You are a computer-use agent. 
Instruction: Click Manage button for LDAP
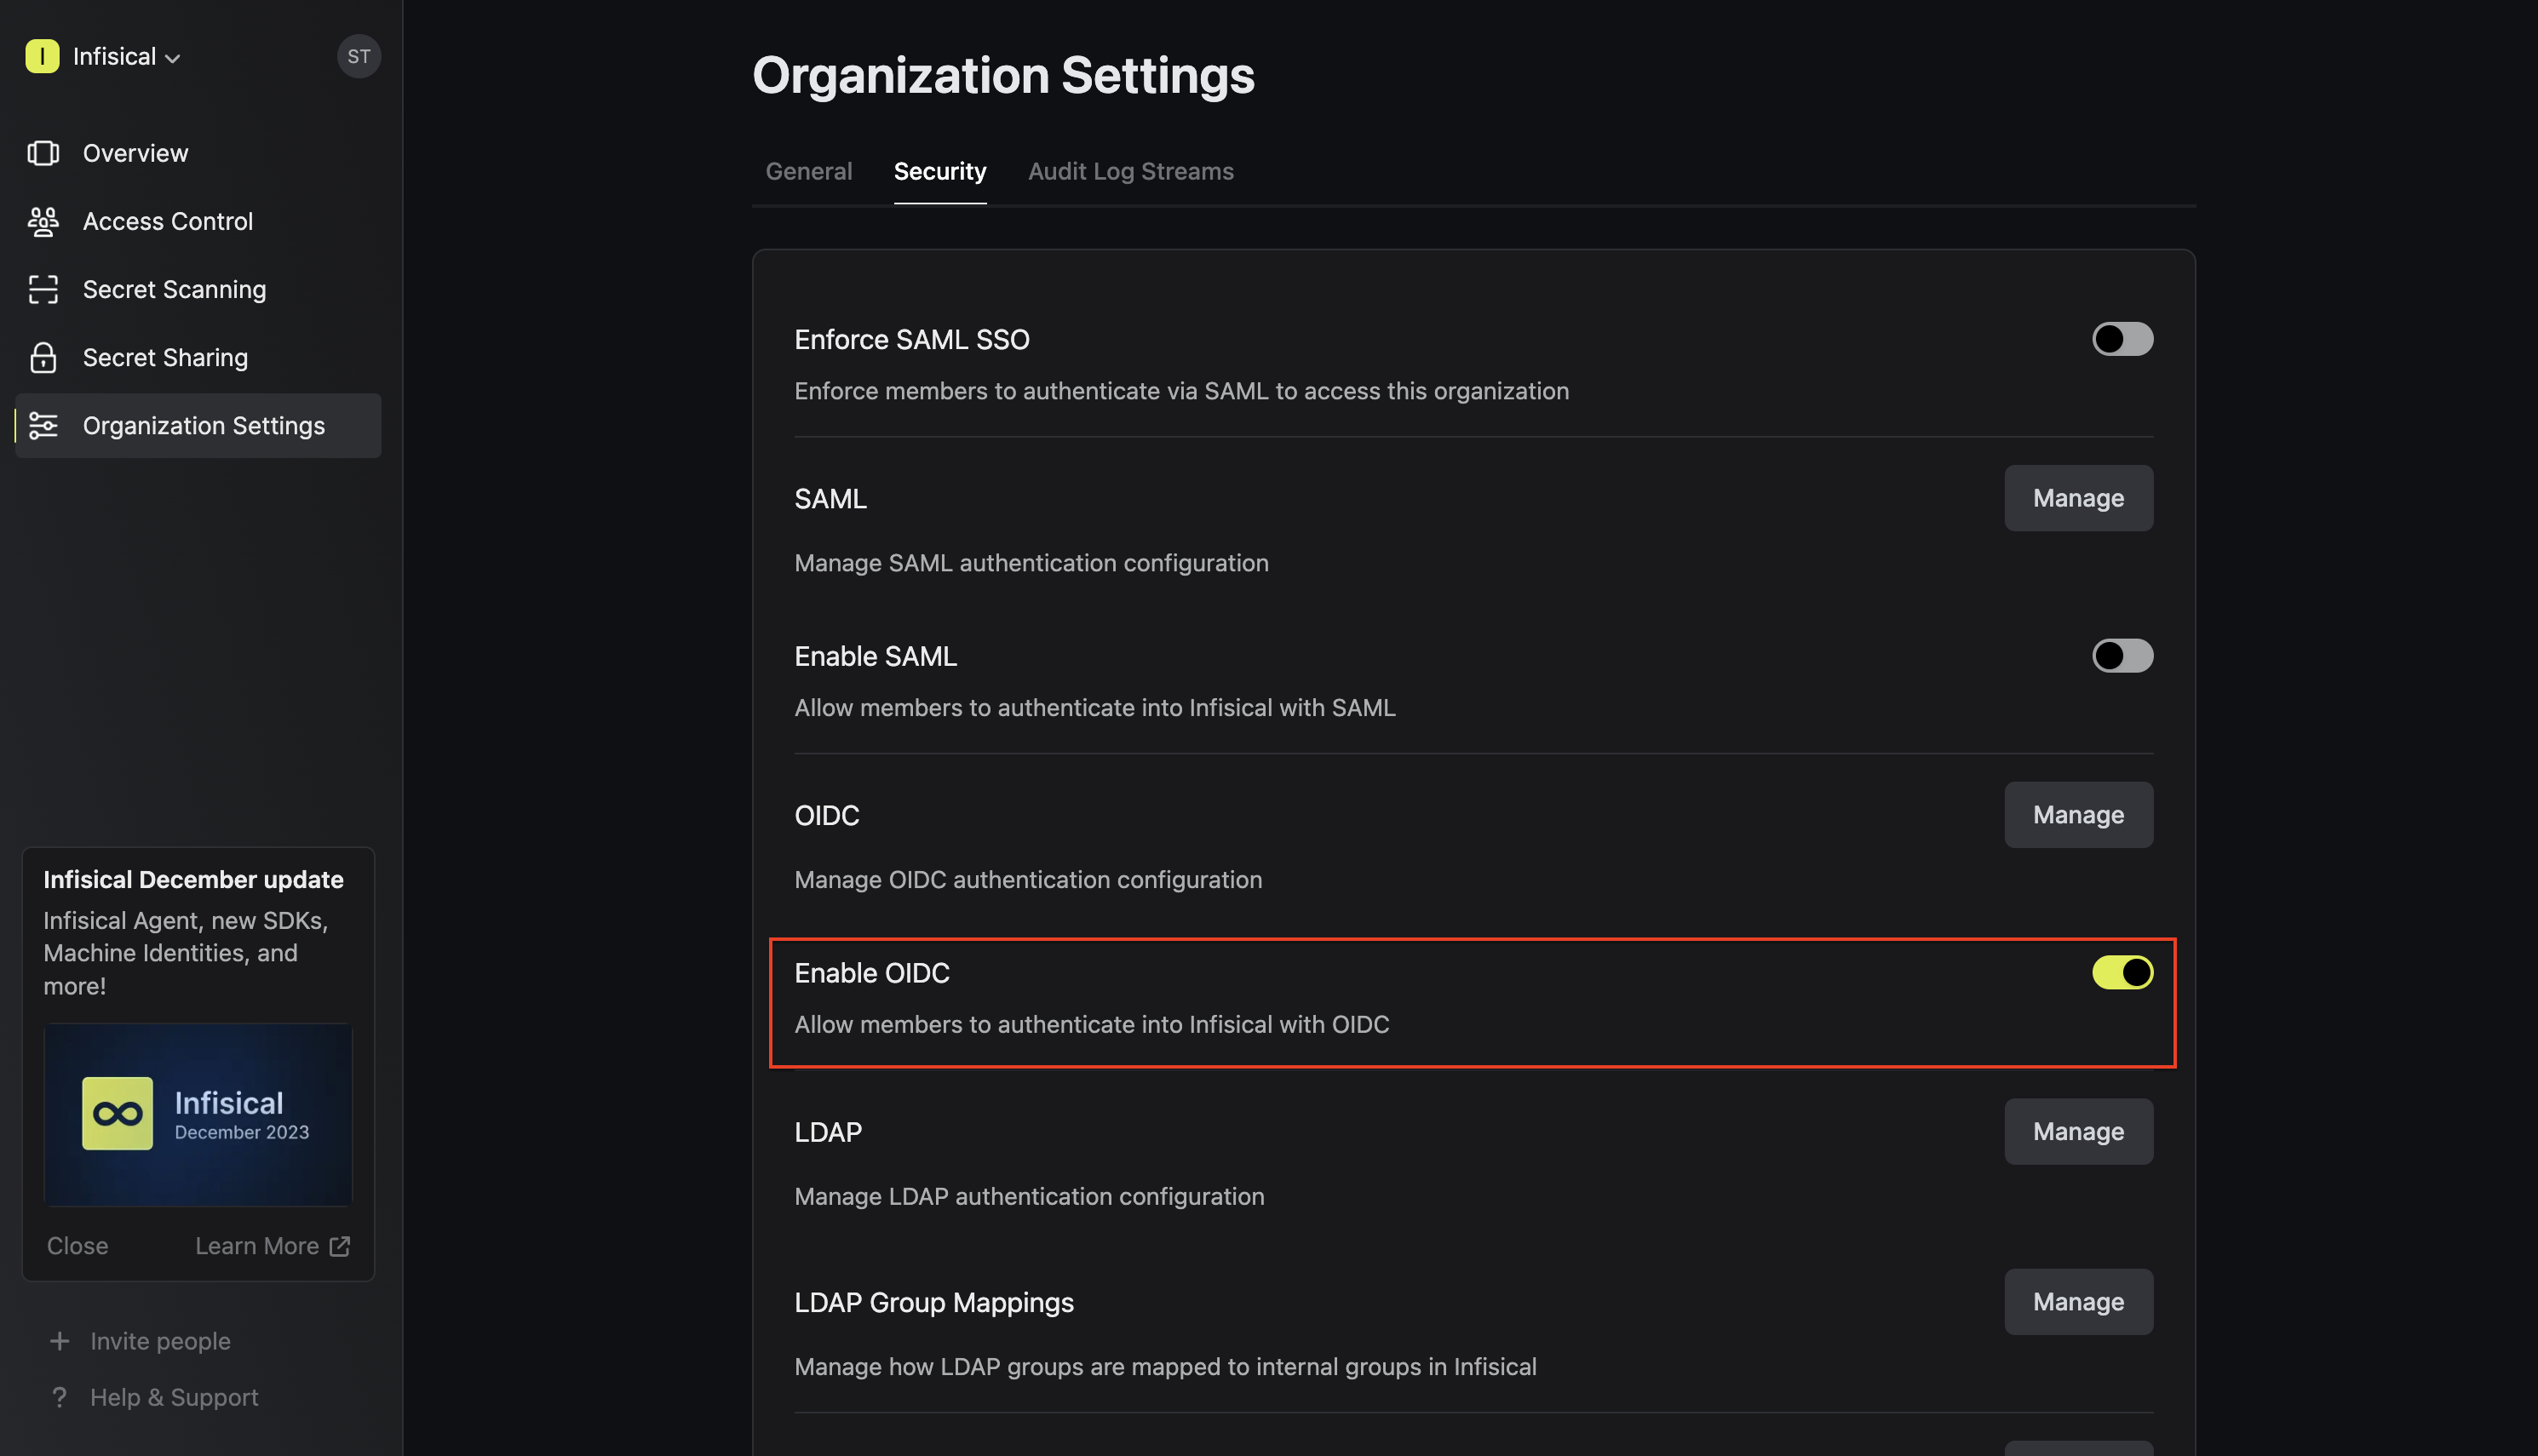pos(2078,1131)
